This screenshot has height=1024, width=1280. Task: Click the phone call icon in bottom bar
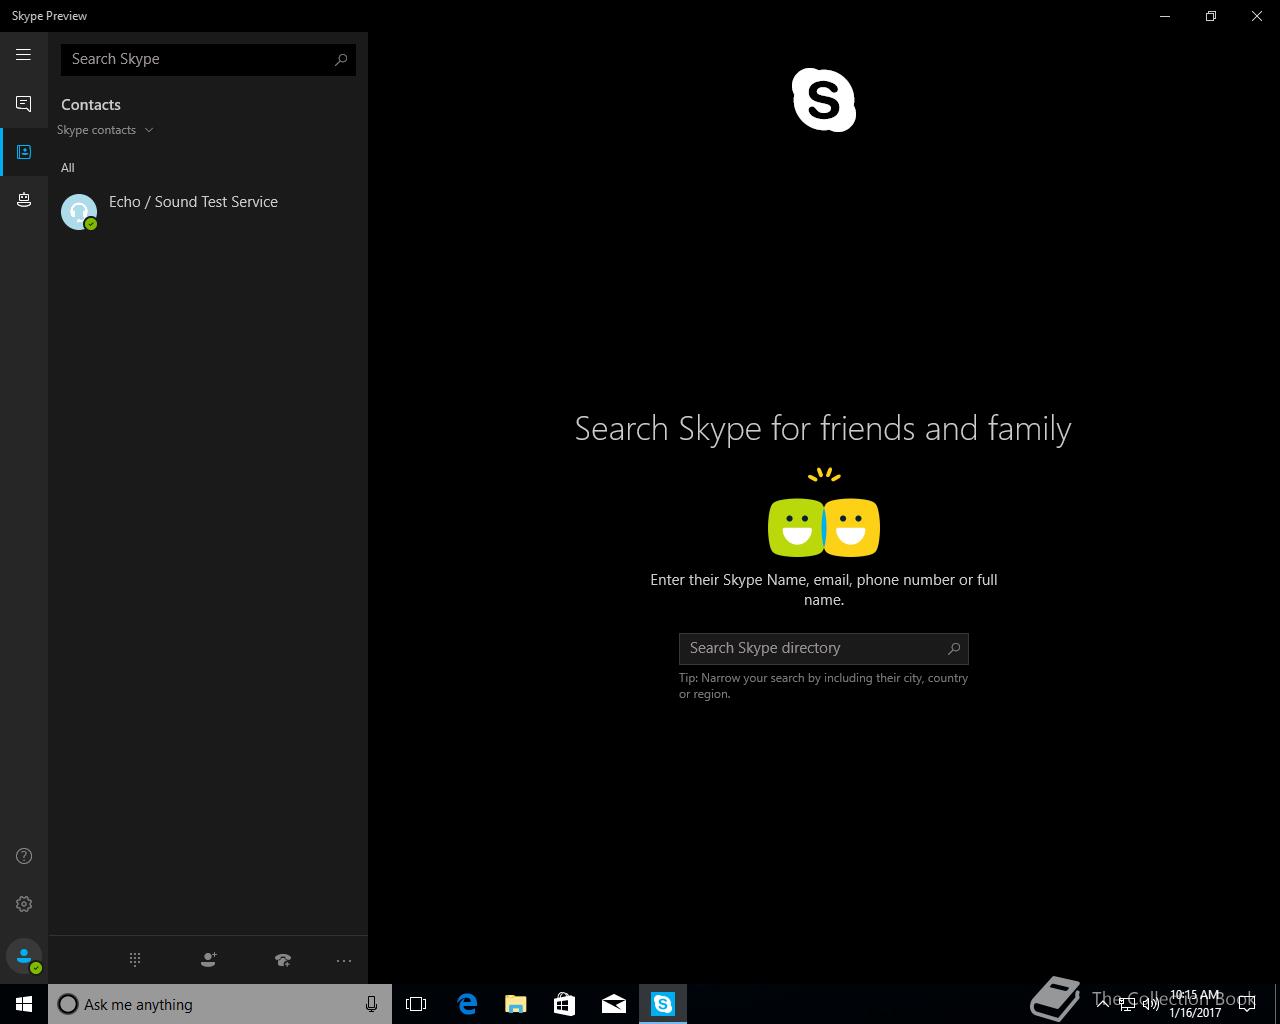click(283, 960)
